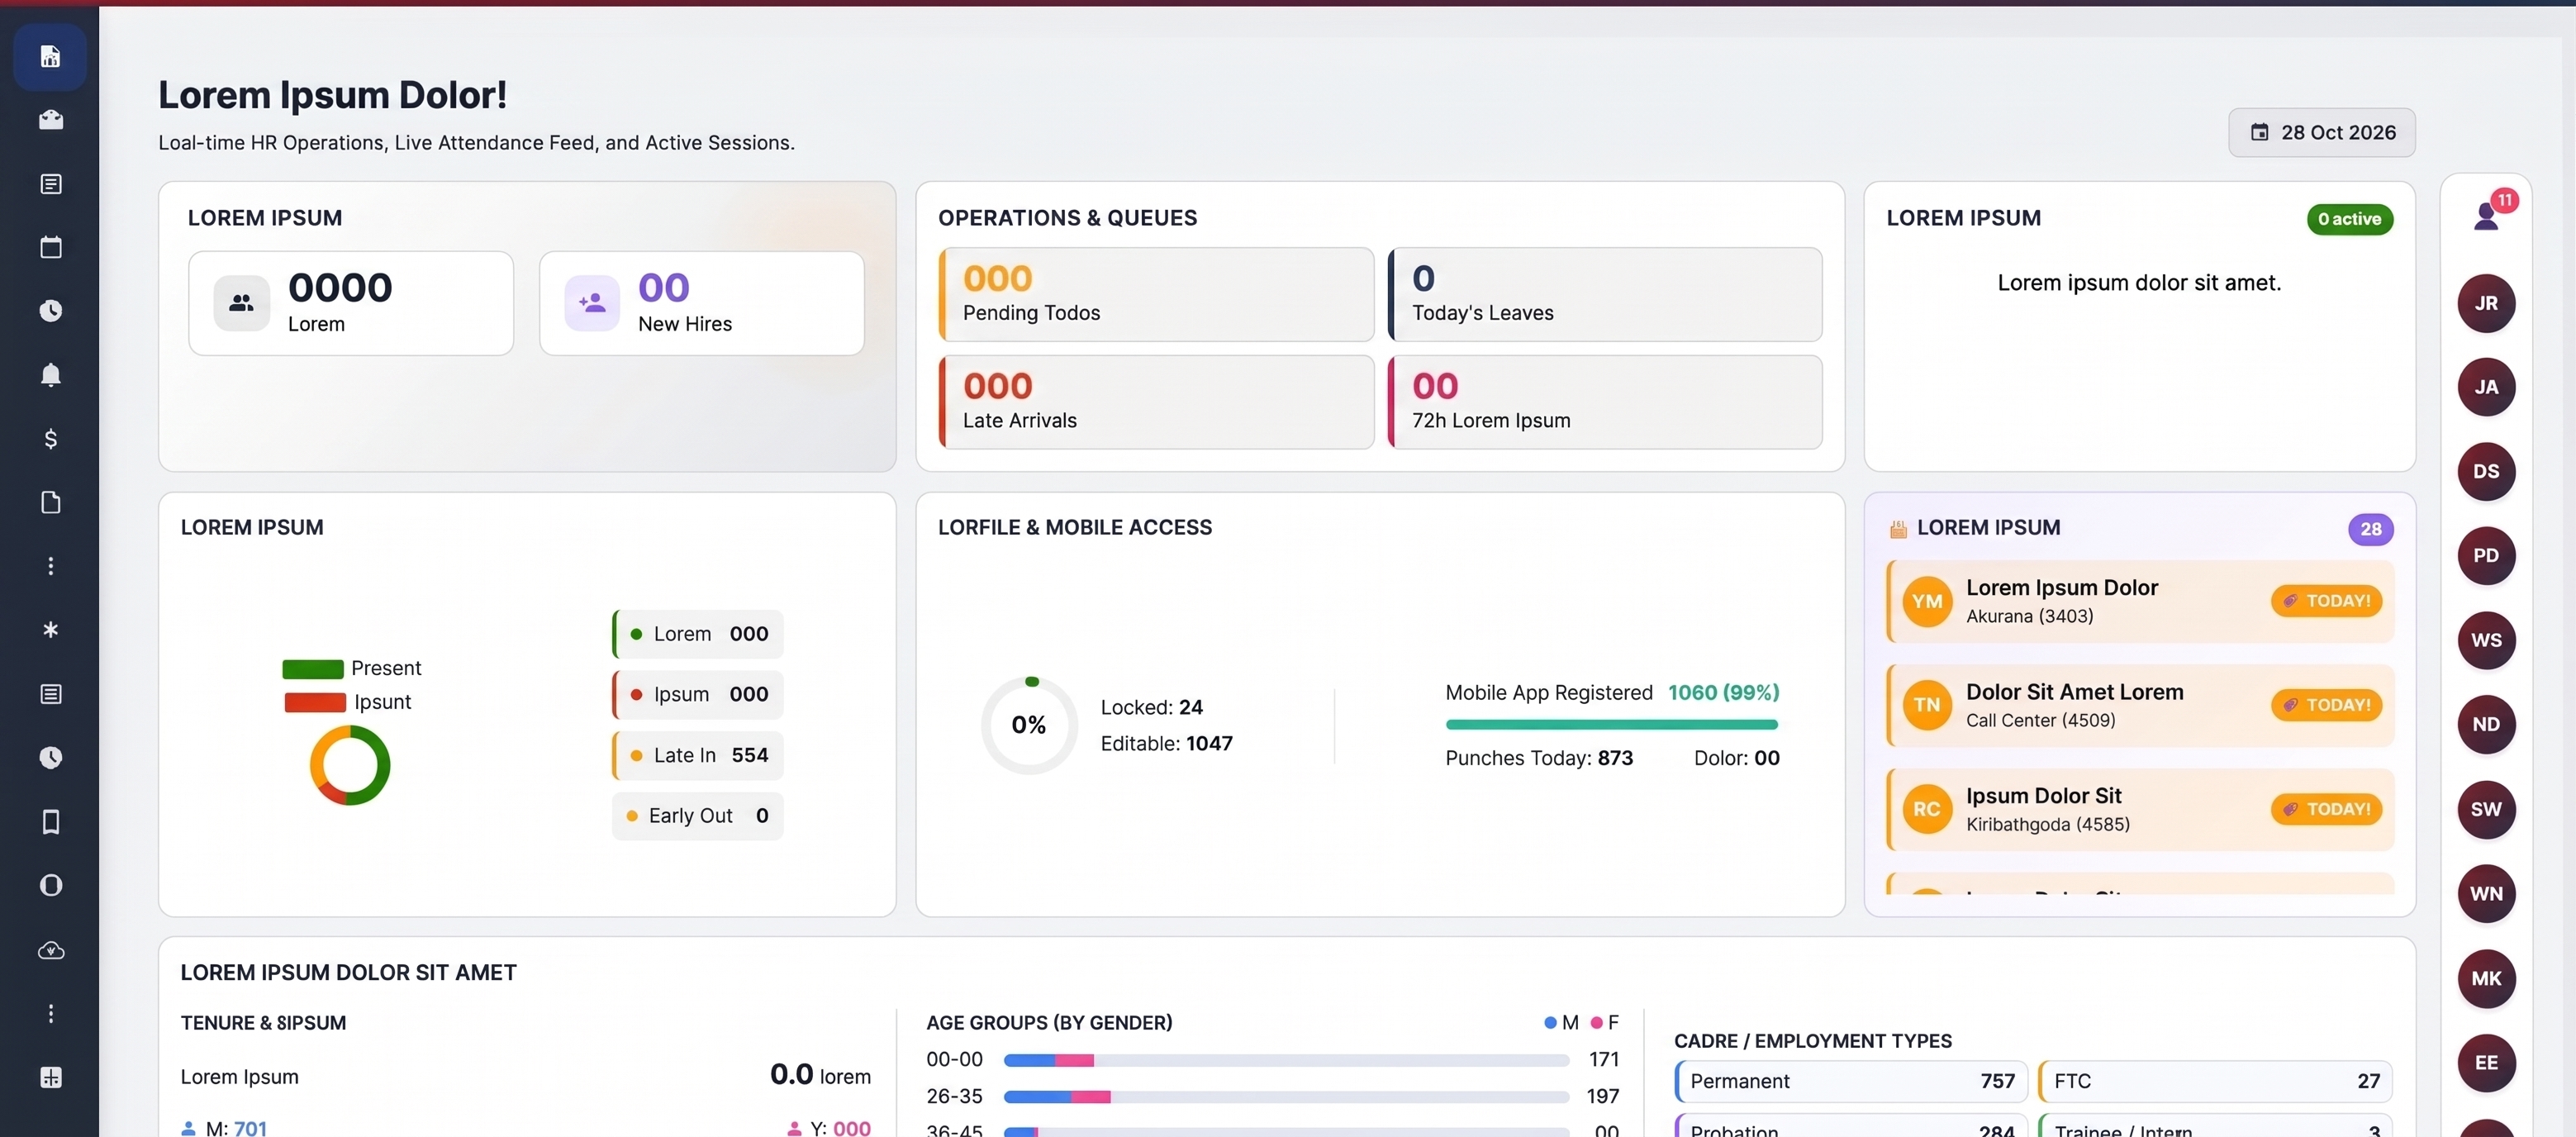2576x1137 pixels.
Task: Open the calendar icon in the sidebar
Action: (x=50, y=247)
